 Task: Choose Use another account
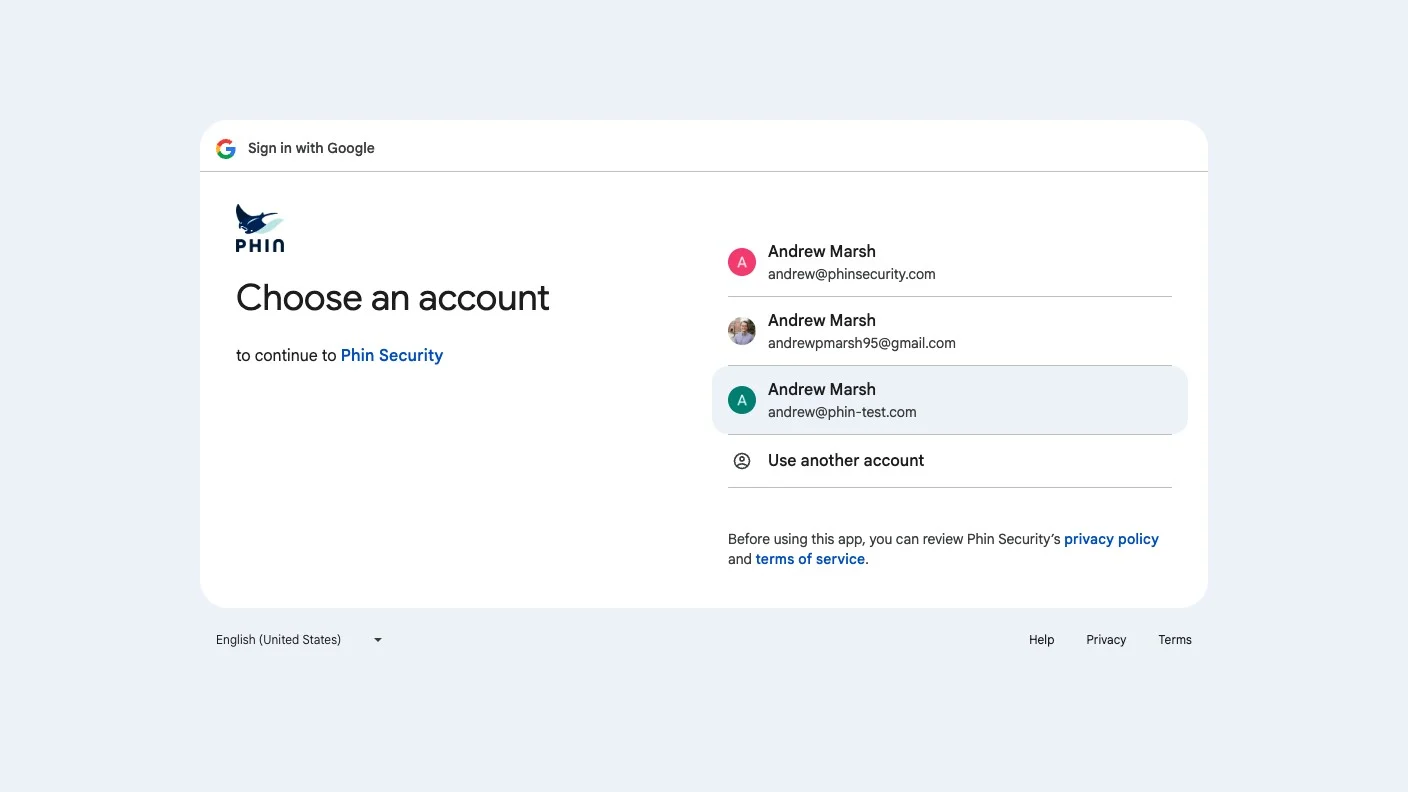(950, 461)
